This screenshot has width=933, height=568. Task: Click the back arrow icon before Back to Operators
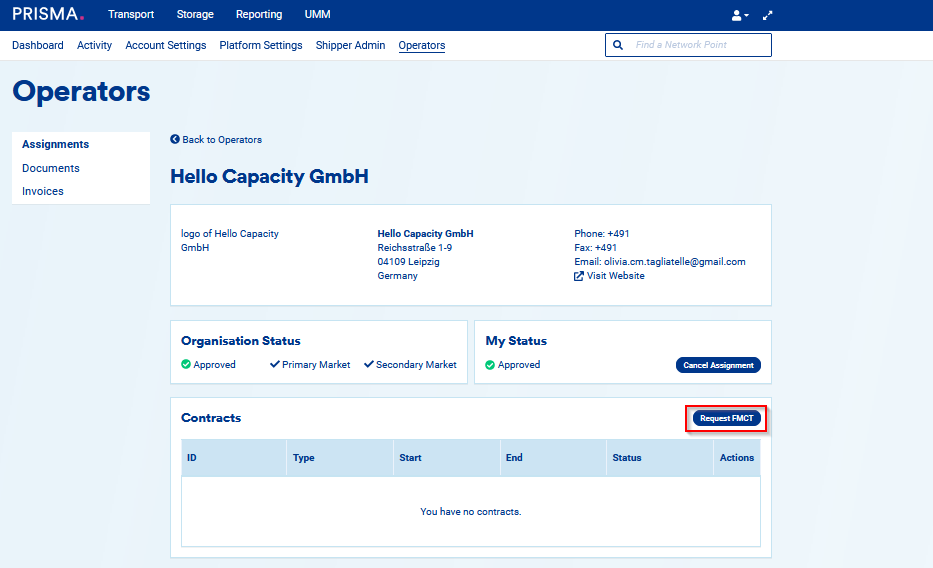click(175, 139)
